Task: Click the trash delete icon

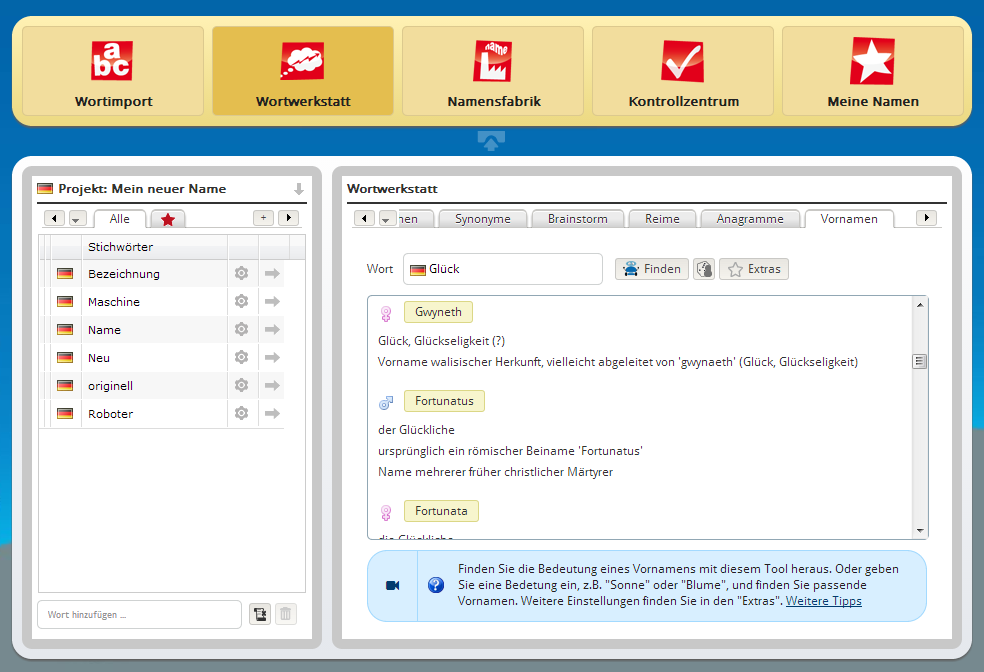Action: point(286,614)
